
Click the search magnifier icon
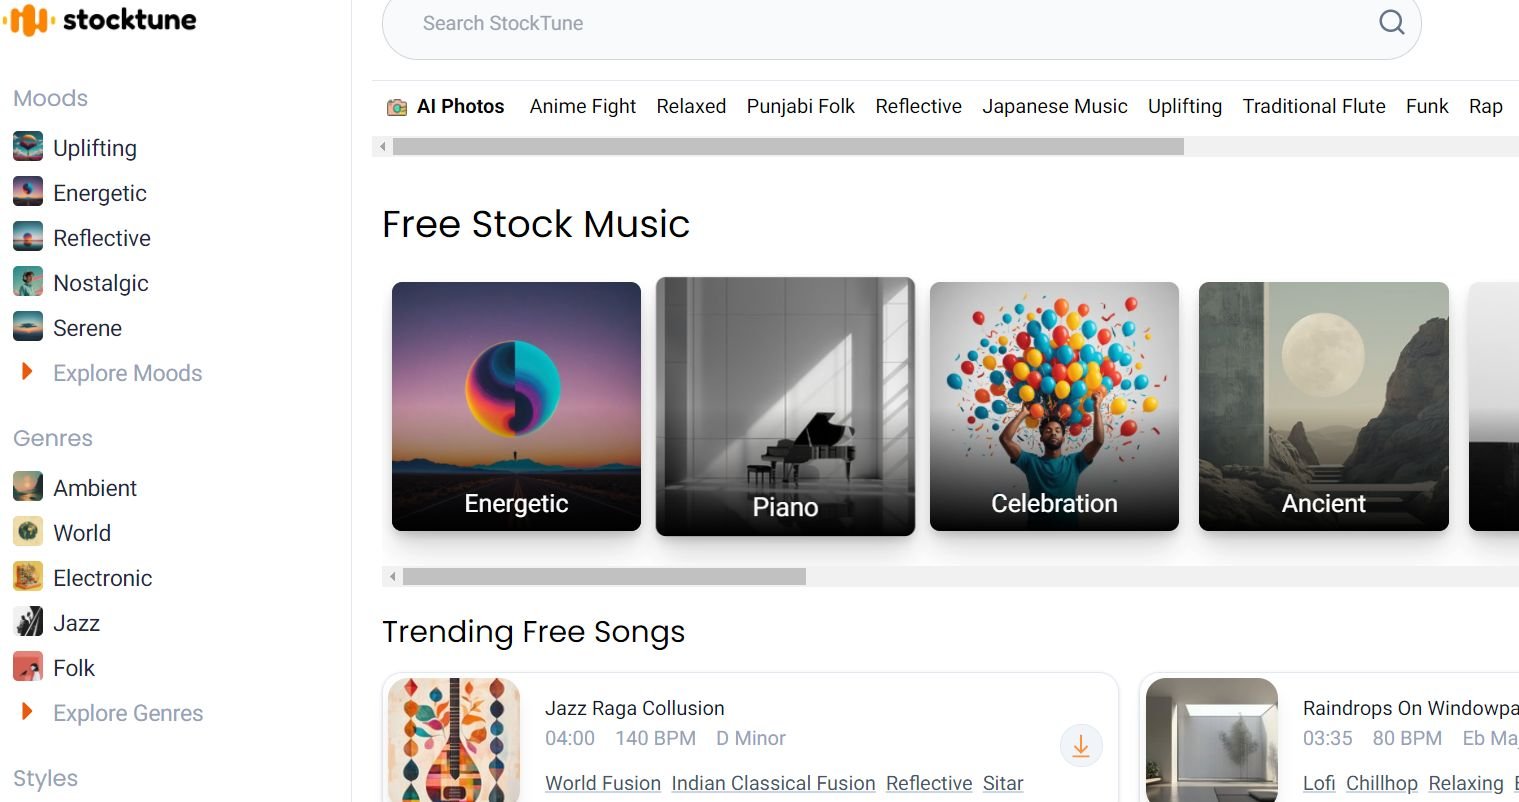[1391, 22]
